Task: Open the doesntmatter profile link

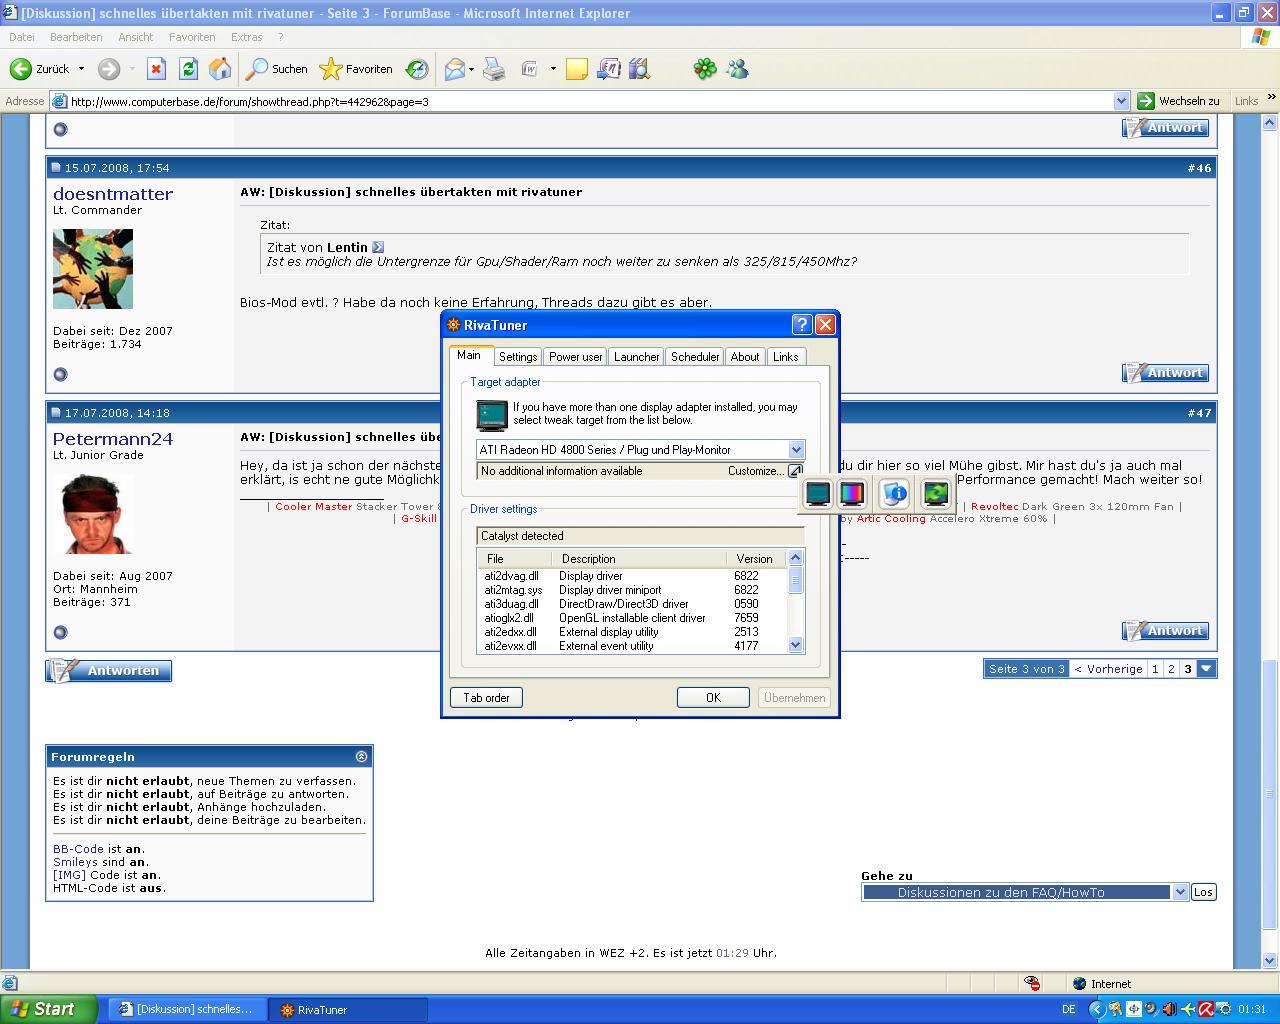Action: click(113, 194)
